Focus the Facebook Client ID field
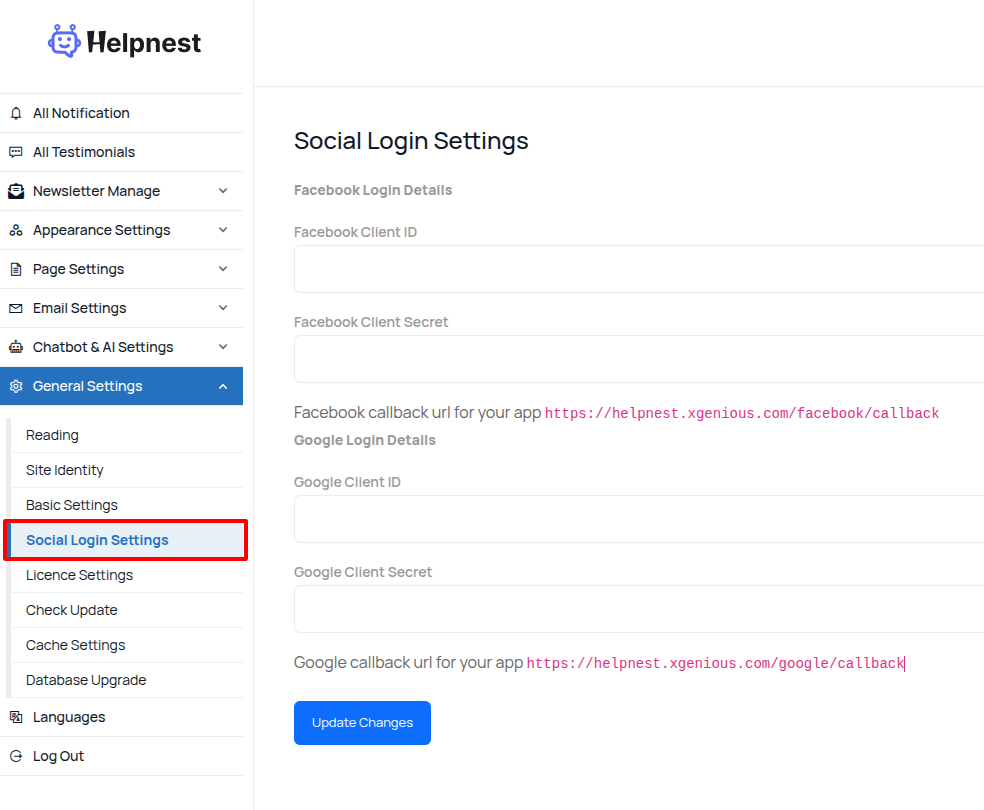 point(638,269)
